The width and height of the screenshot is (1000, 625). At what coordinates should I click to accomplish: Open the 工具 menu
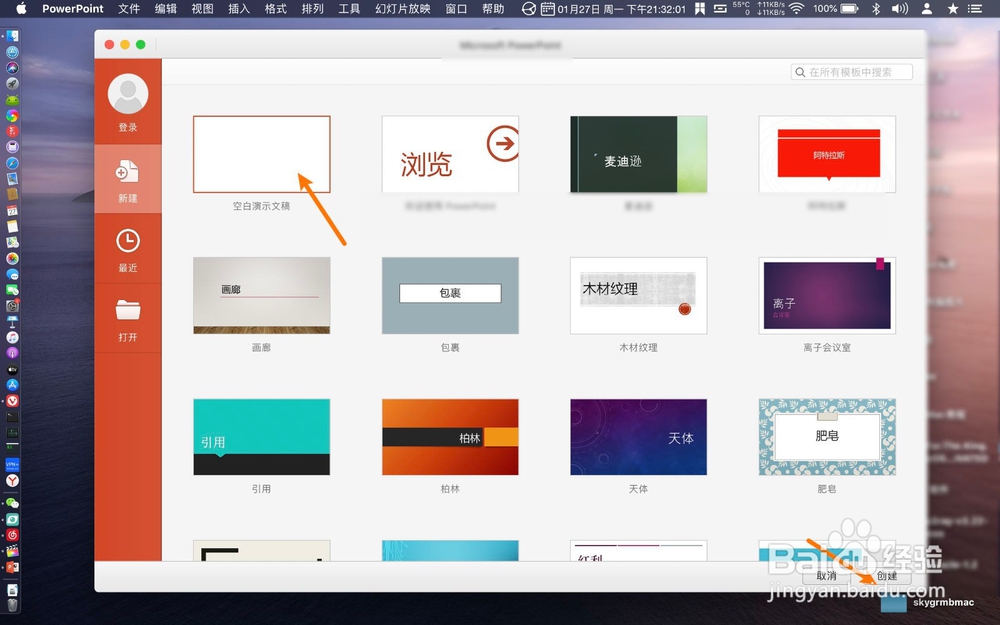[x=349, y=8]
